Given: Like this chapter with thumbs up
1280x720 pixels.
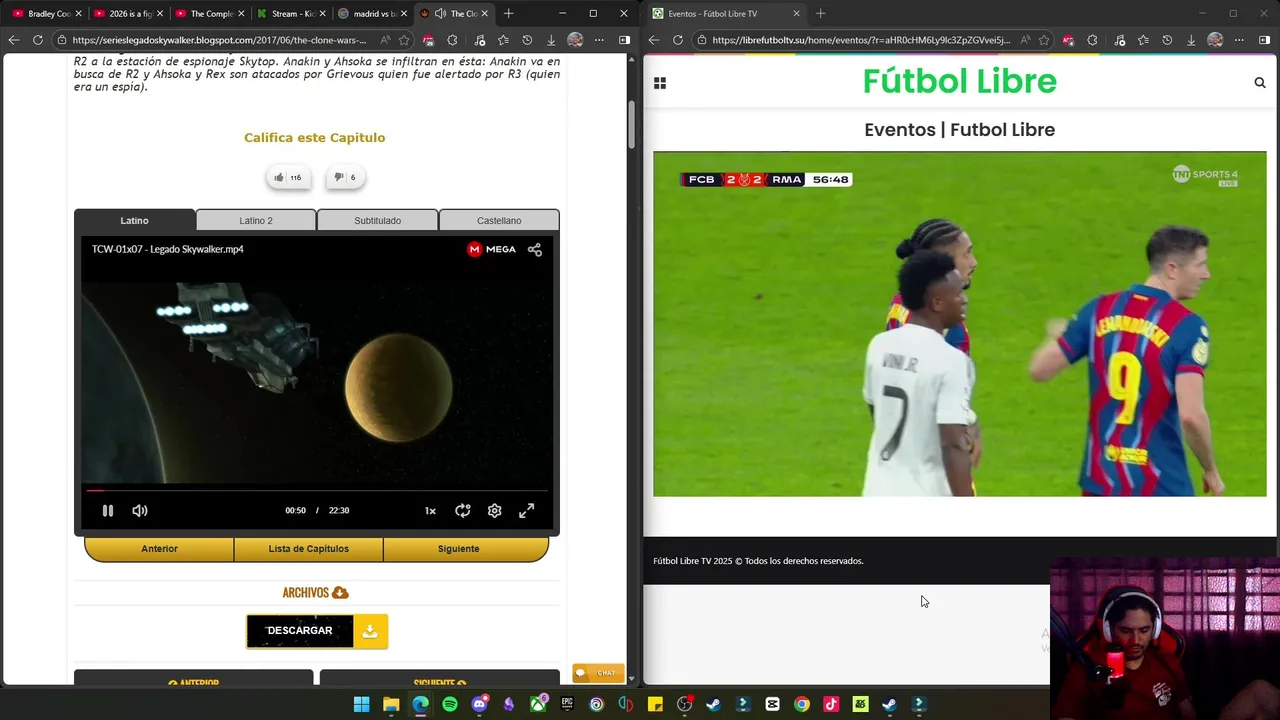Looking at the screenshot, I should (x=287, y=177).
